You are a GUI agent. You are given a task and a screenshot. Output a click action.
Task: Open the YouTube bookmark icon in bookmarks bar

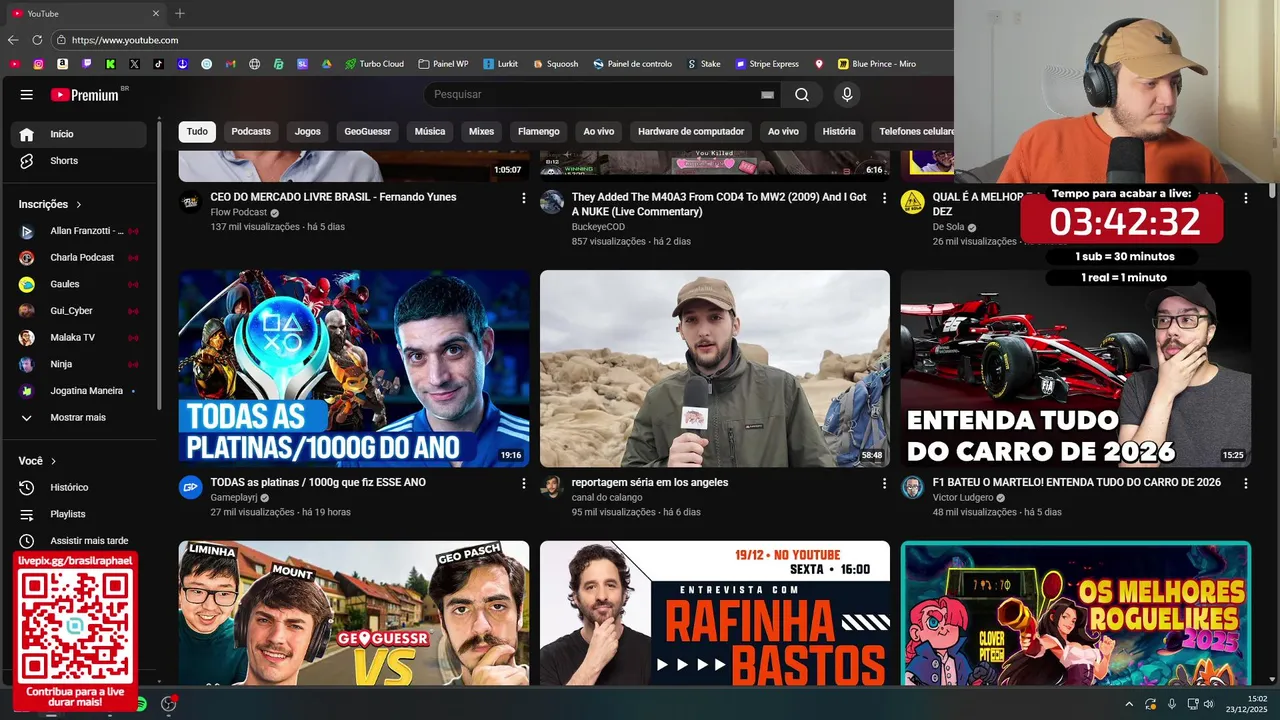pyautogui.click(x=15, y=64)
